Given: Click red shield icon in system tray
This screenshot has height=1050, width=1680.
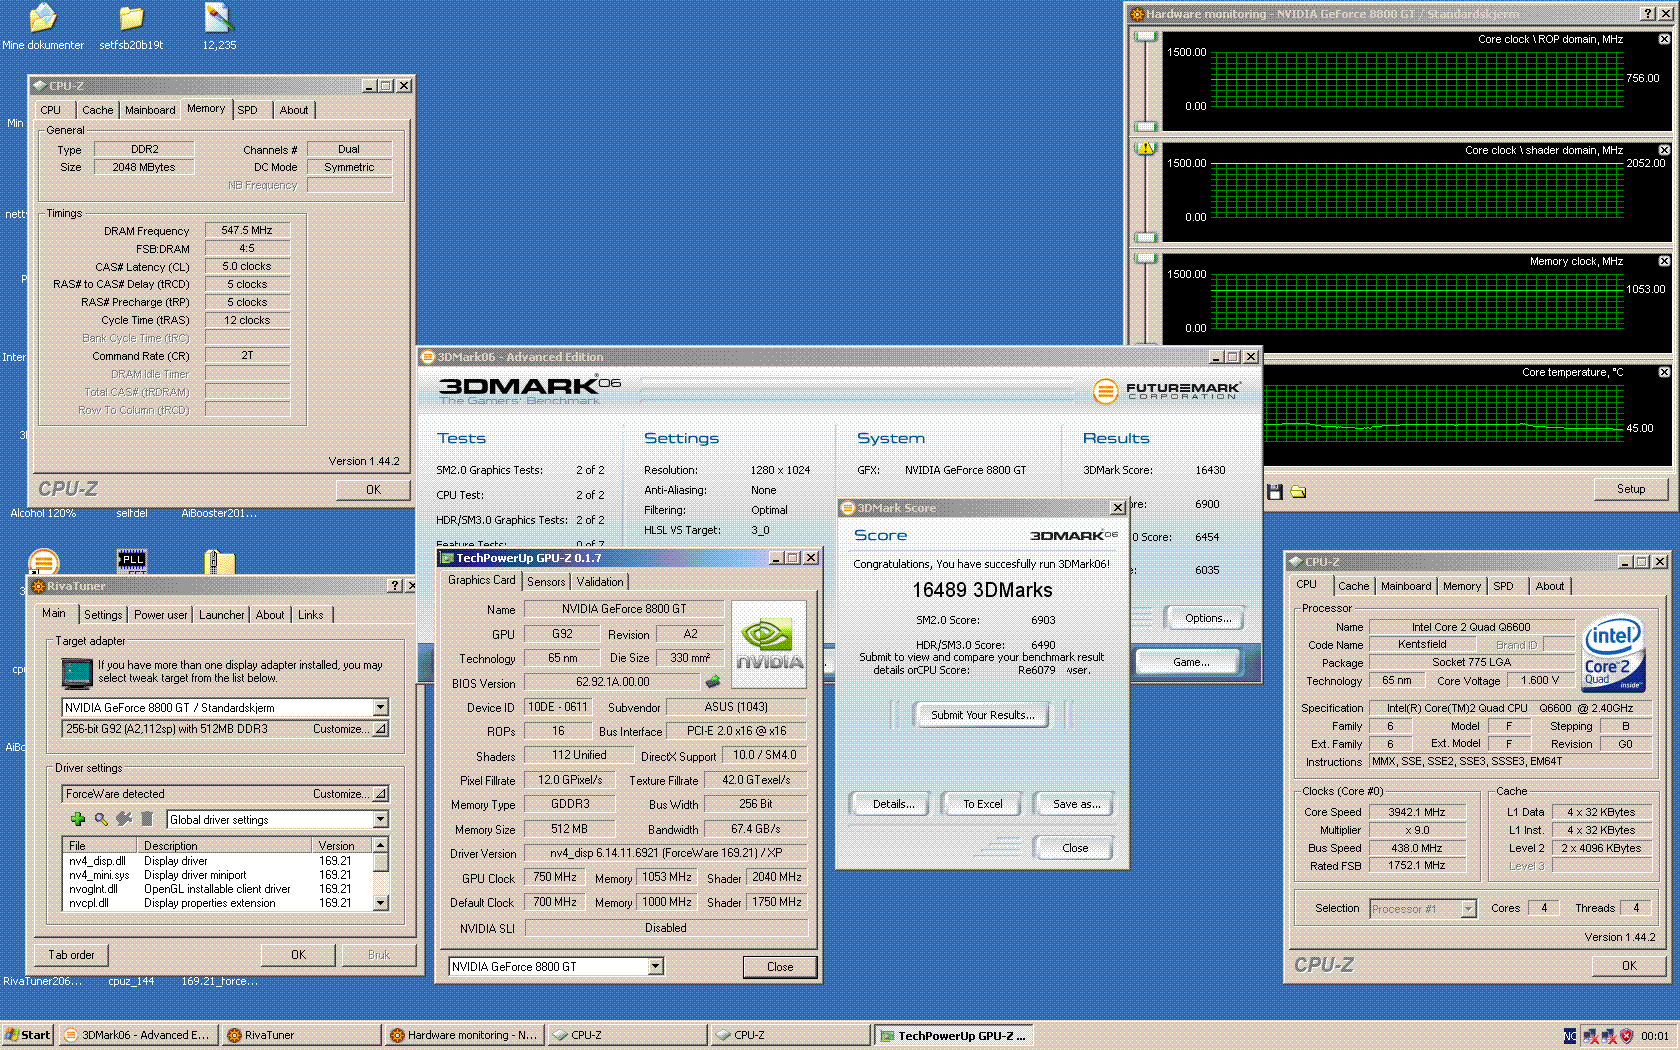Looking at the screenshot, I should pyautogui.click(x=1626, y=1036).
